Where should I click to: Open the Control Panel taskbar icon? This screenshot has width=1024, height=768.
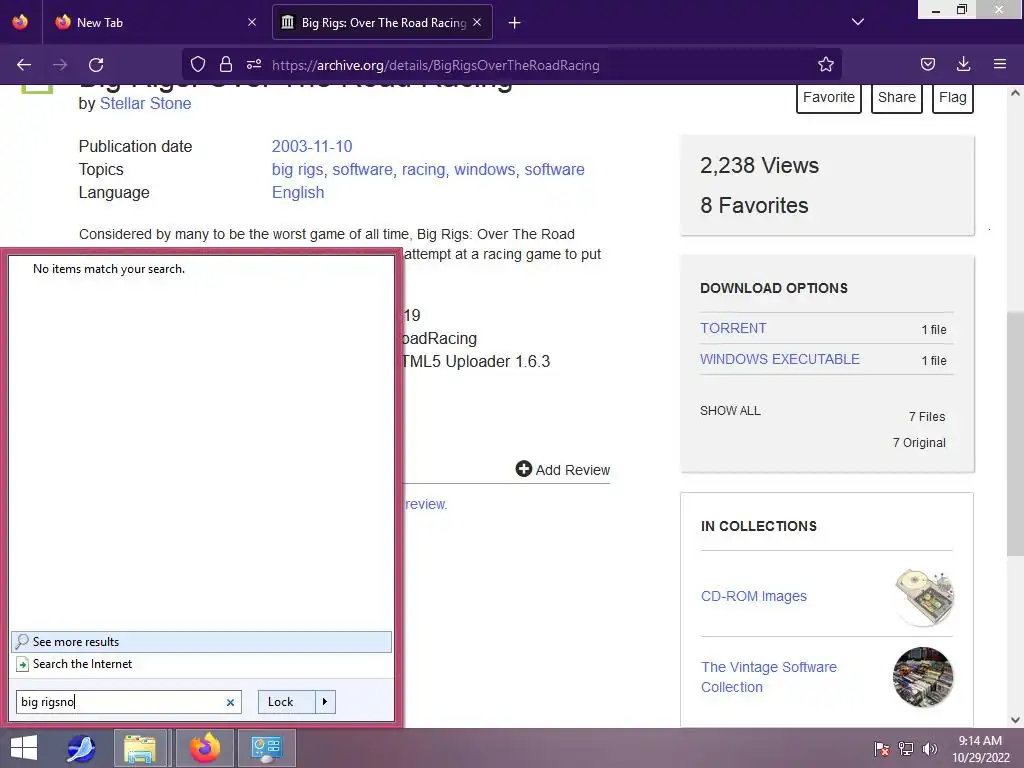coord(266,748)
